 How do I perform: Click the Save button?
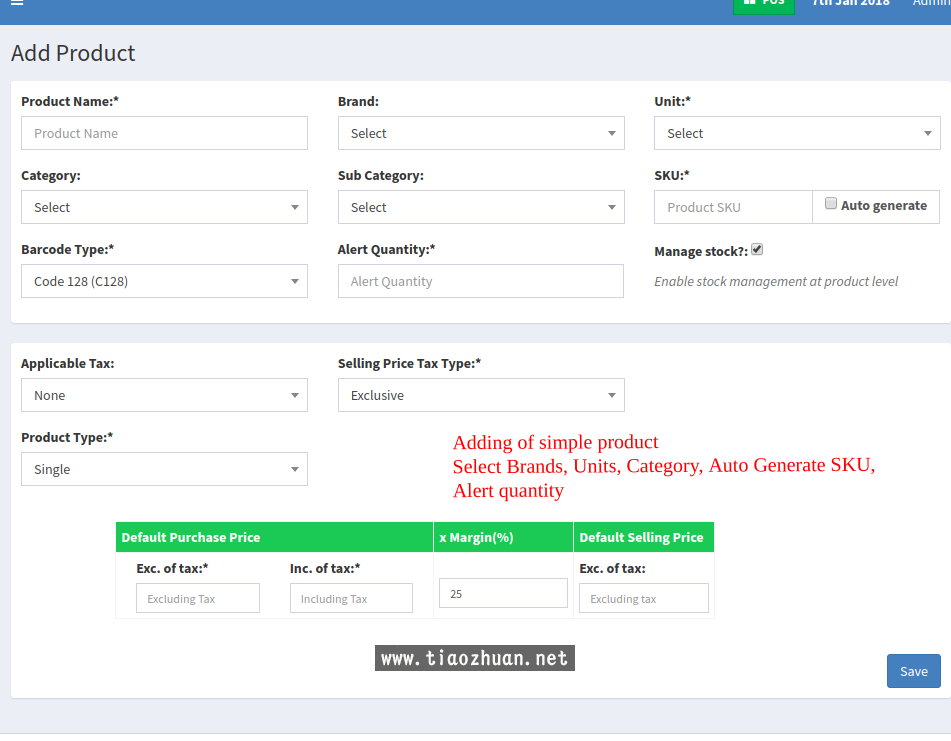click(x=913, y=671)
